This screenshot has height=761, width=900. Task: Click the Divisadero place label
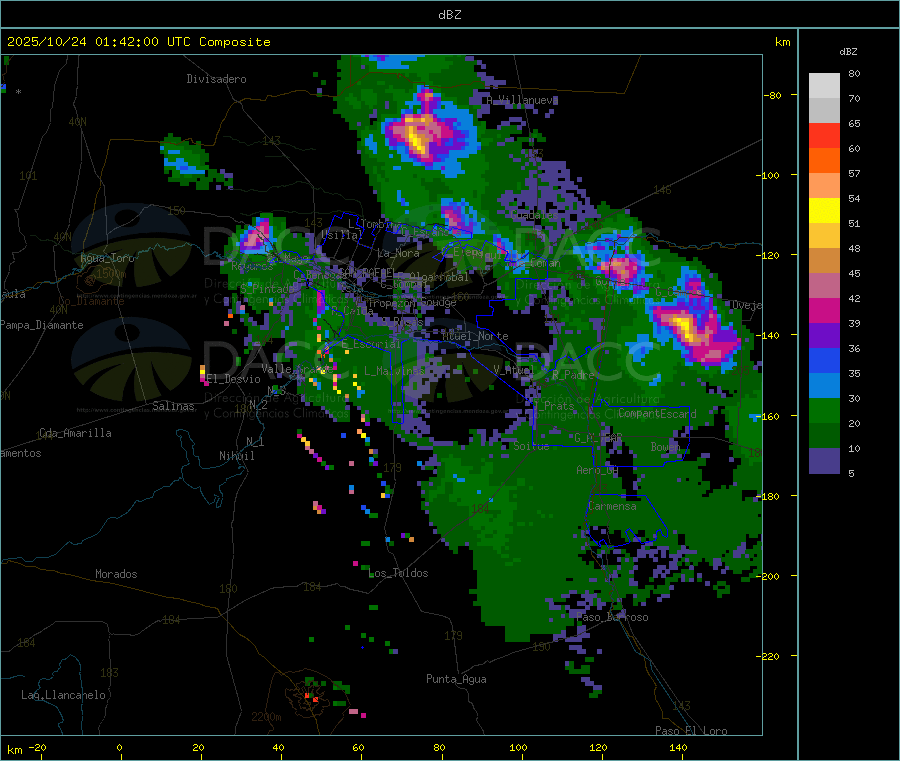pos(216,79)
